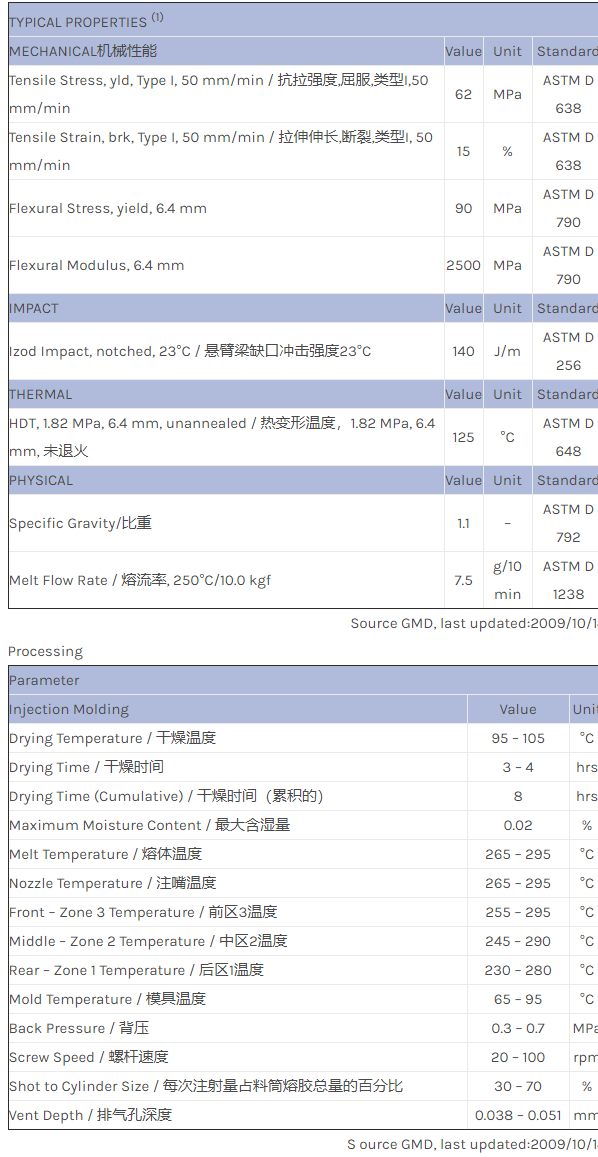
Task: Select the Flexural Modulus 2500 value
Action: tap(464, 265)
